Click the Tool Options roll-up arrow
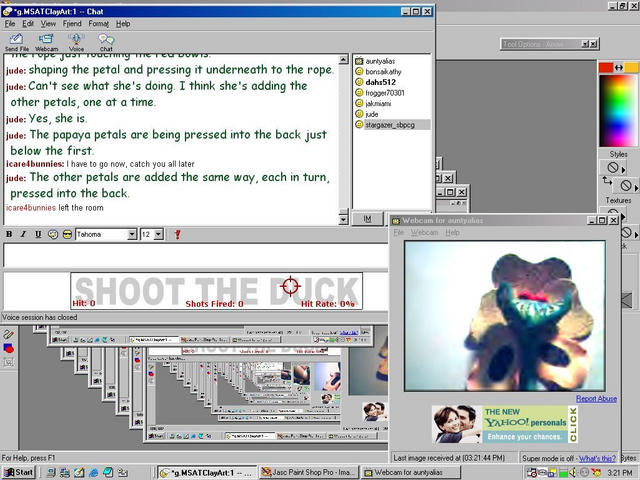 click(x=585, y=44)
